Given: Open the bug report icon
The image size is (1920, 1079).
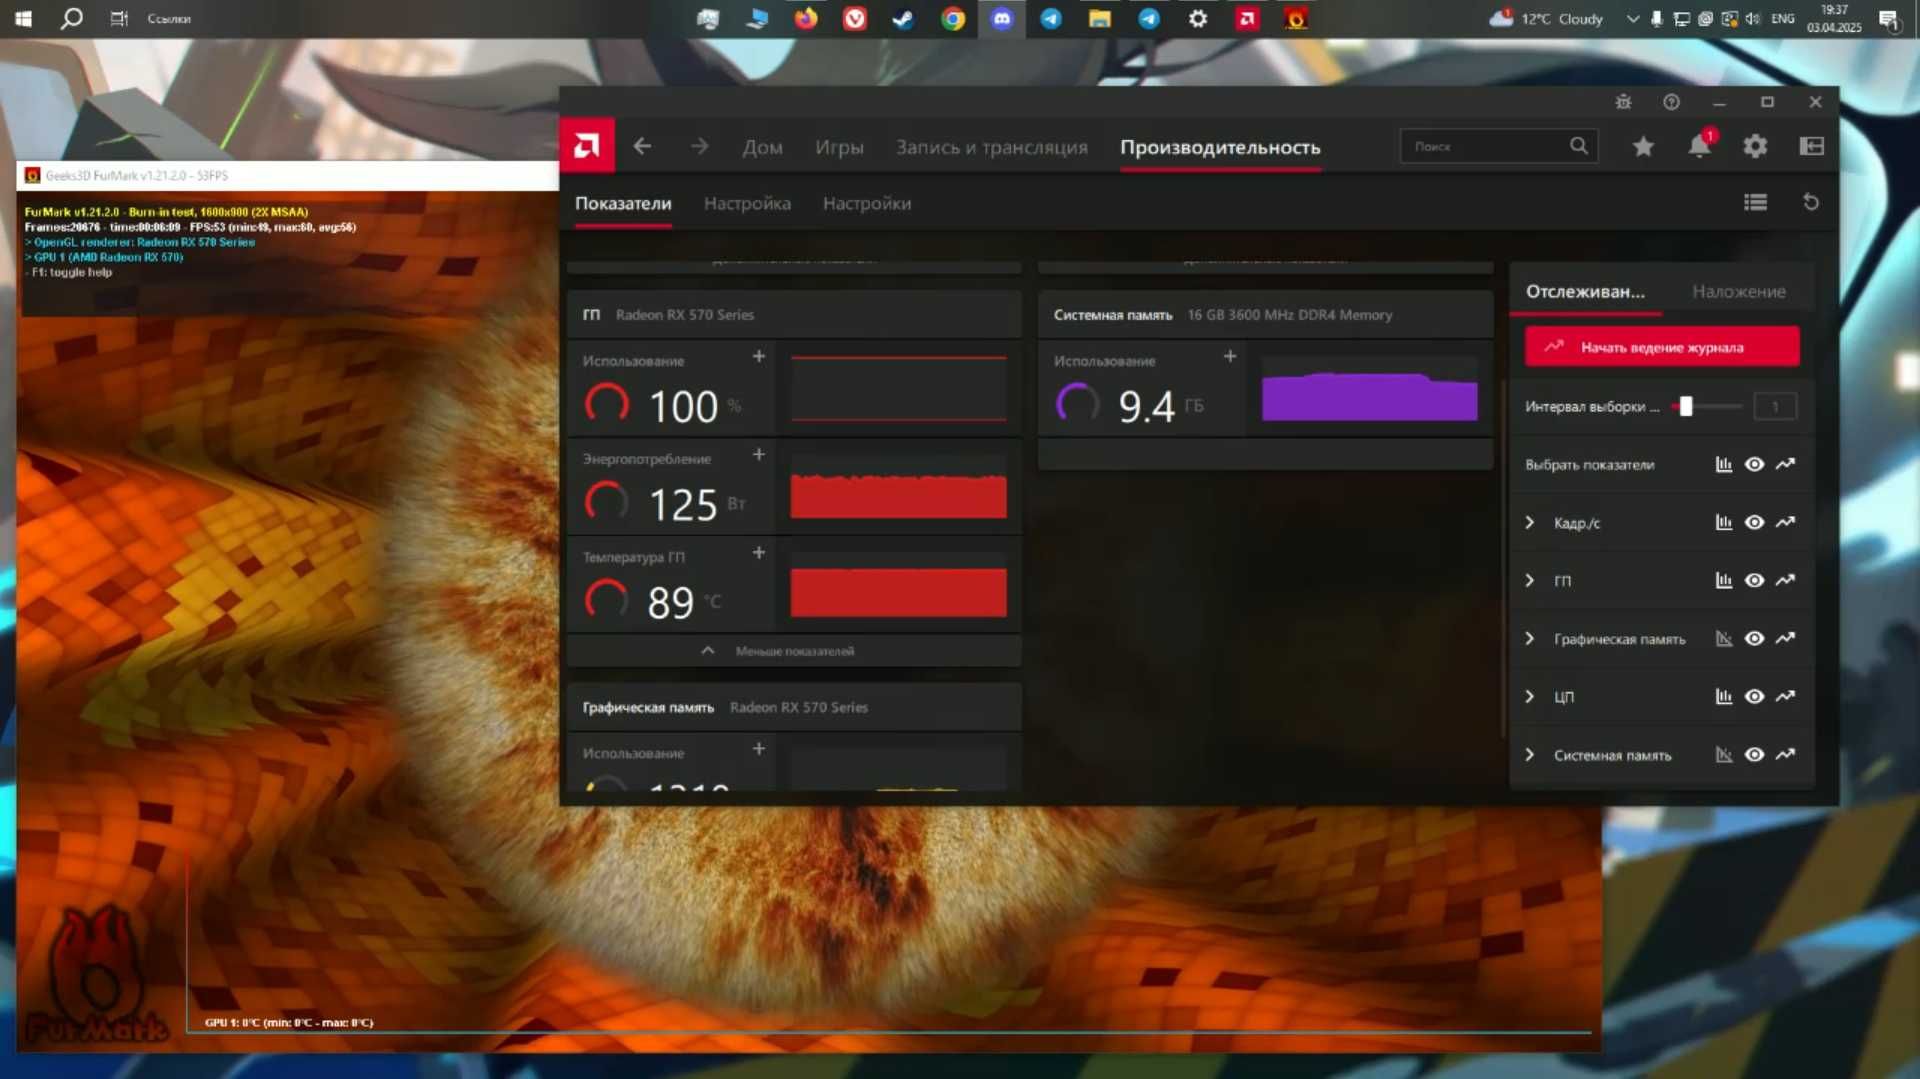Looking at the screenshot, I should tap(1623, 102).
